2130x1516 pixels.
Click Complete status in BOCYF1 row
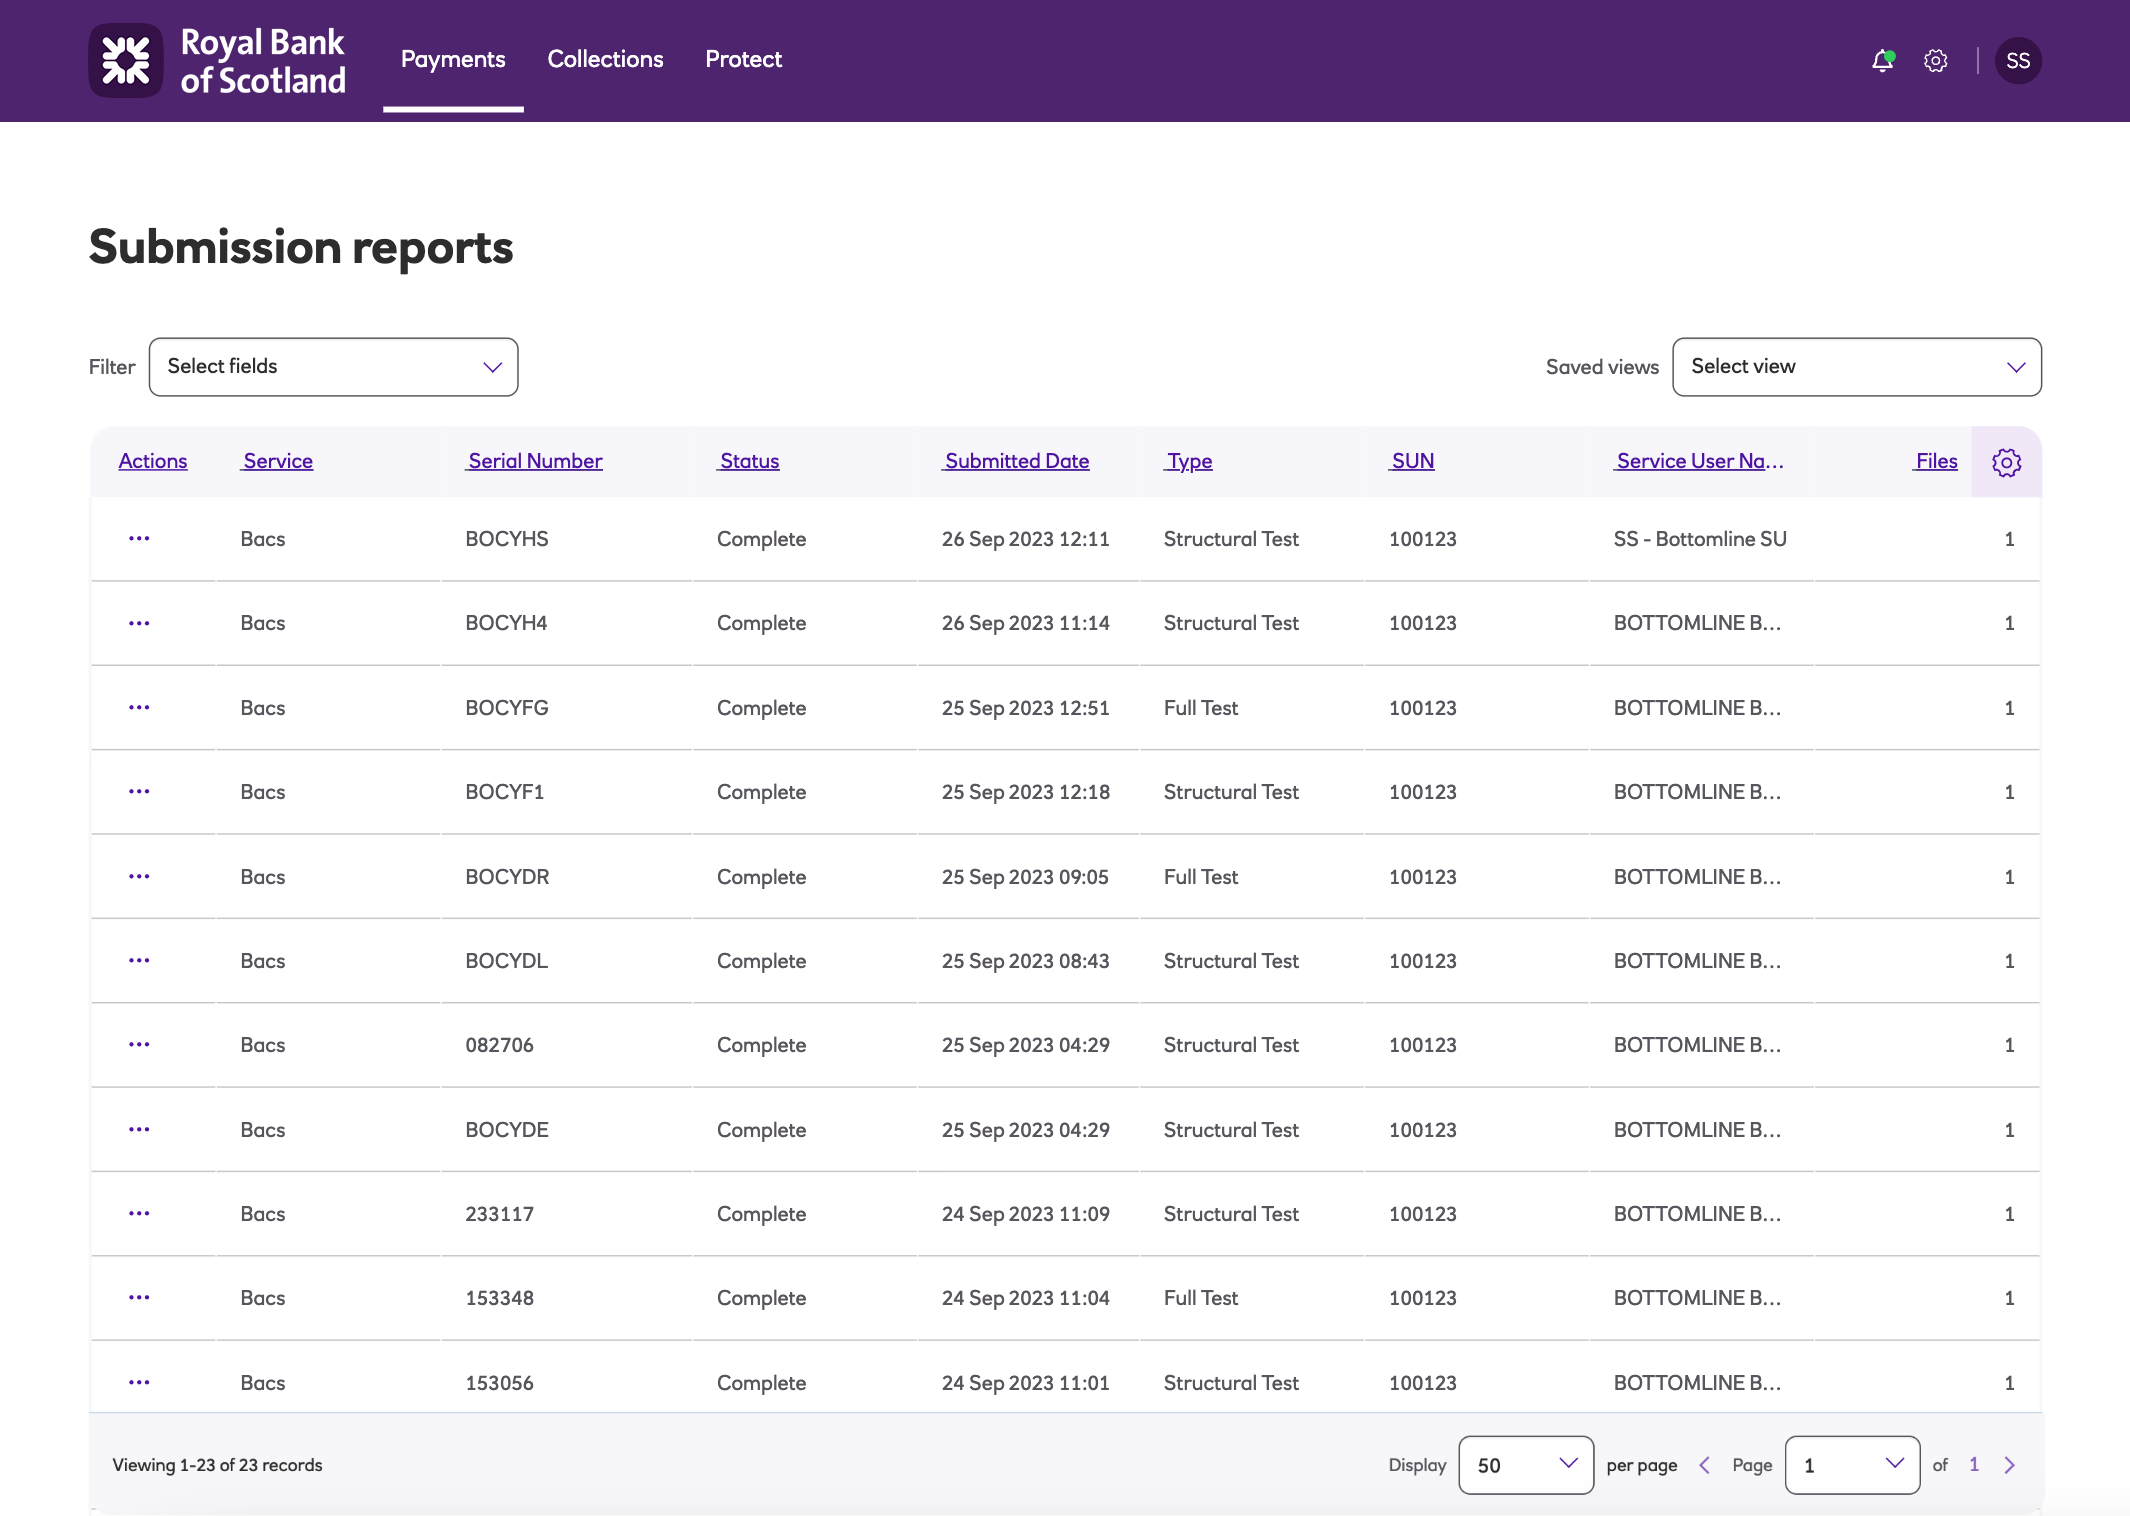point(761,792)
